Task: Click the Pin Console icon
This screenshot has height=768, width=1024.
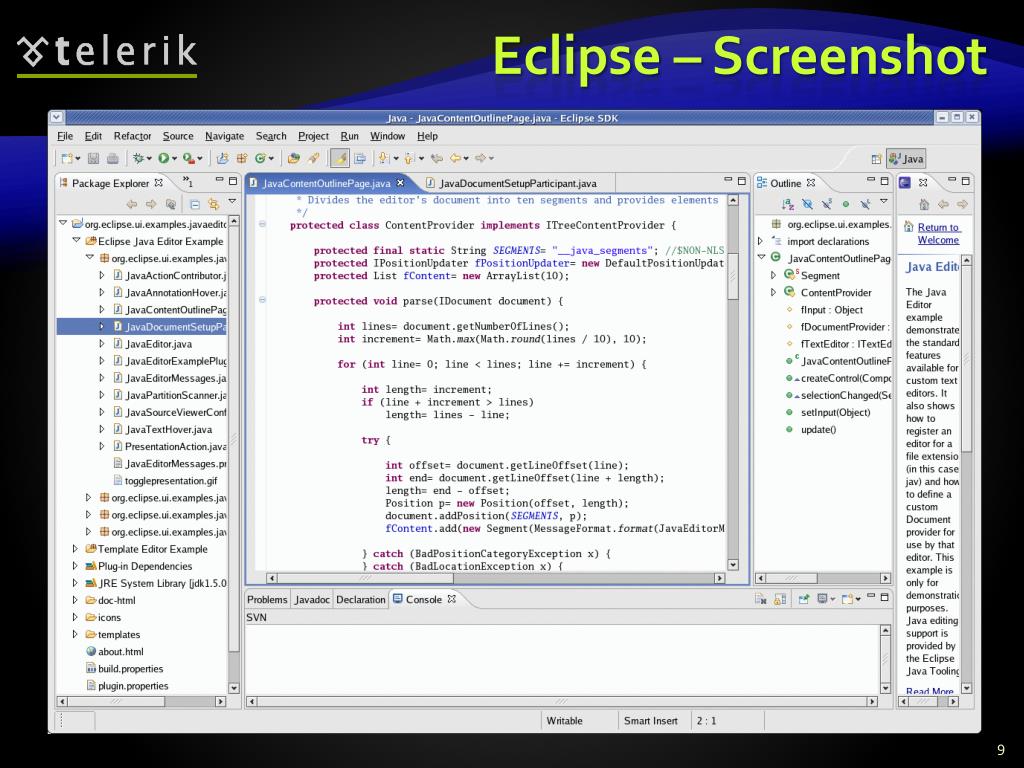Action: [x=804, y=599]
